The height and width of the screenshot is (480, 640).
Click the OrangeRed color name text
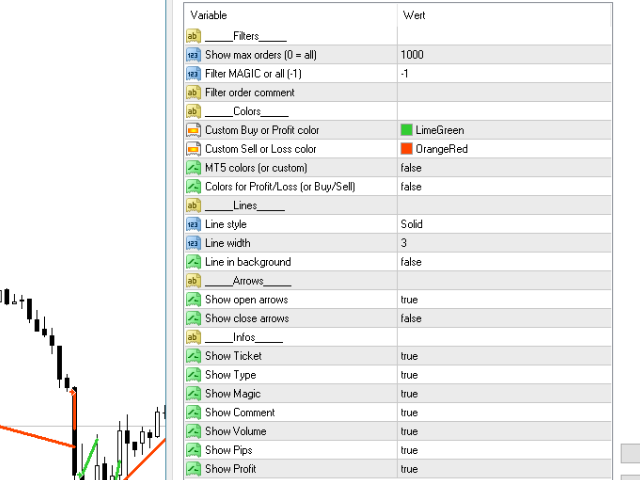[x=442, y=149]
